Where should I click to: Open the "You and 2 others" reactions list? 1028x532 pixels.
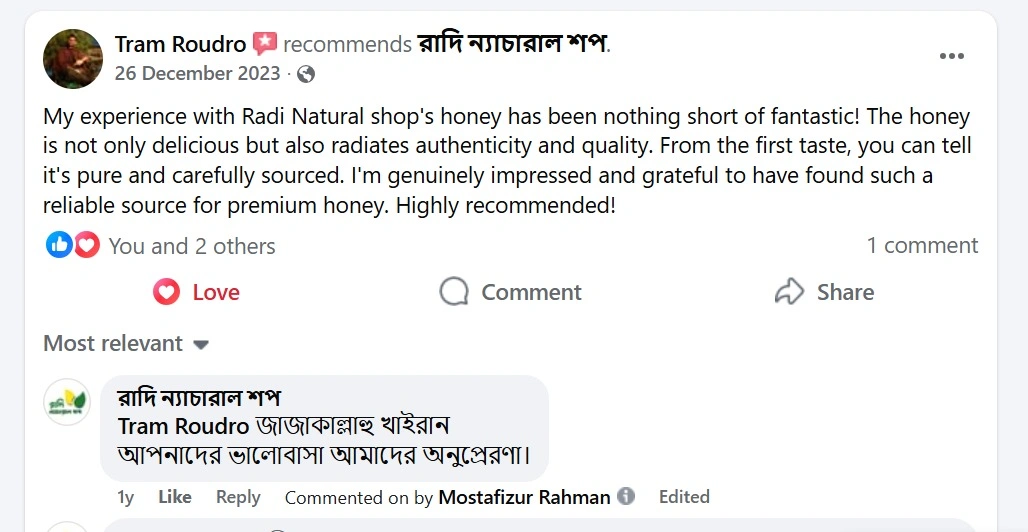191,246
